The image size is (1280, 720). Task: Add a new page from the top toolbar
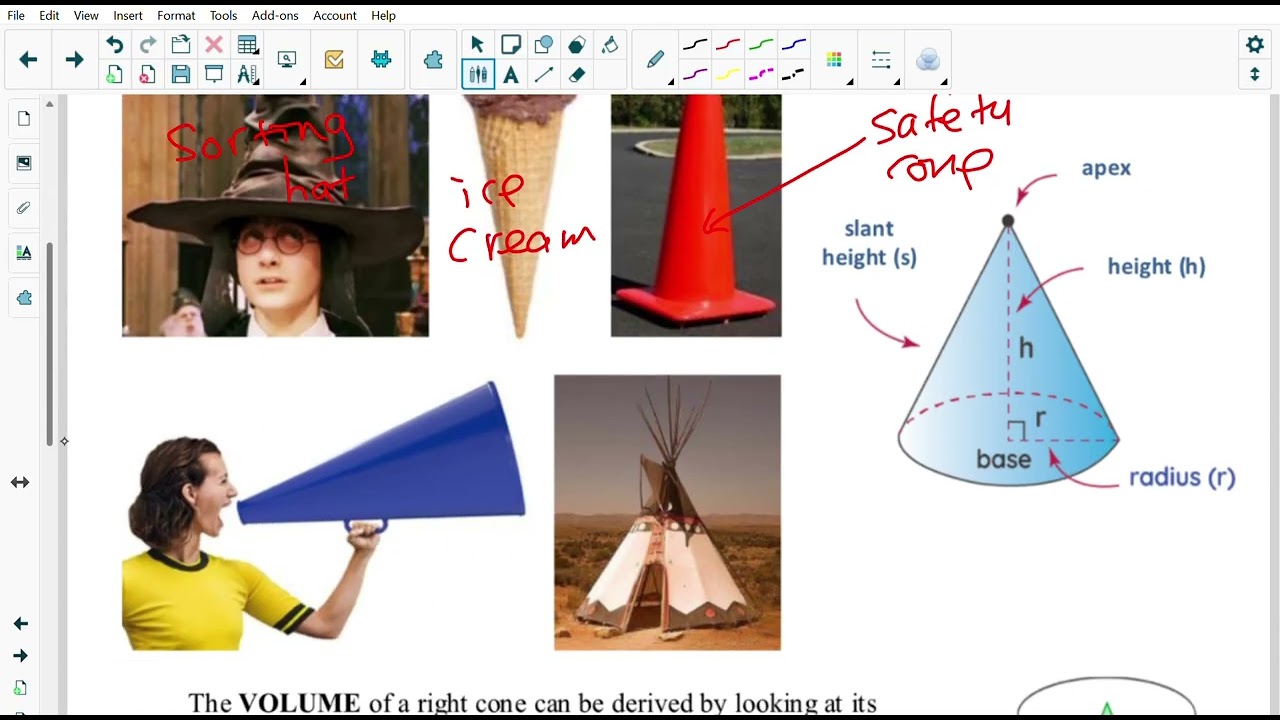click(115, 74)
